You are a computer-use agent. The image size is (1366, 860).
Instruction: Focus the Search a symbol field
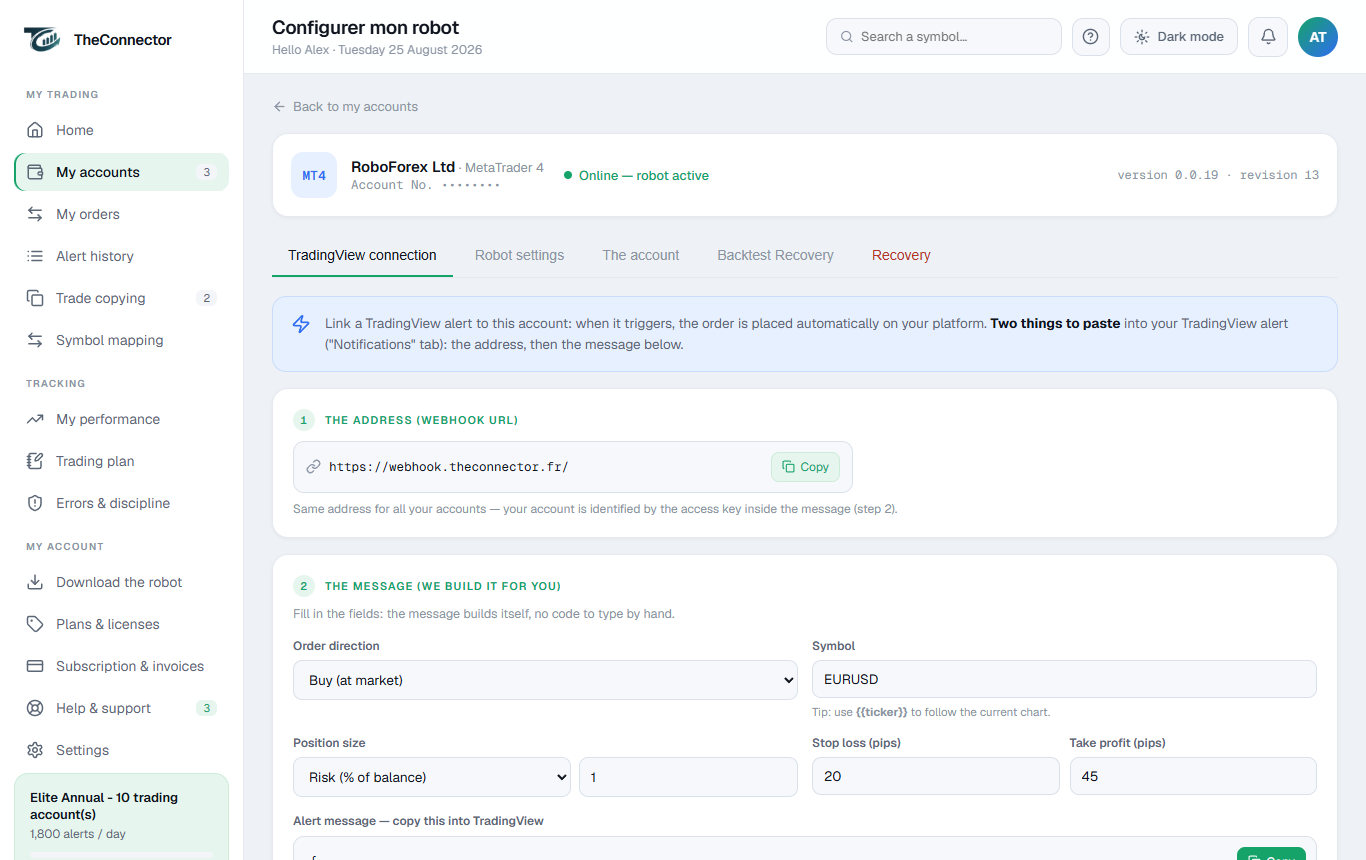(943, 37)
